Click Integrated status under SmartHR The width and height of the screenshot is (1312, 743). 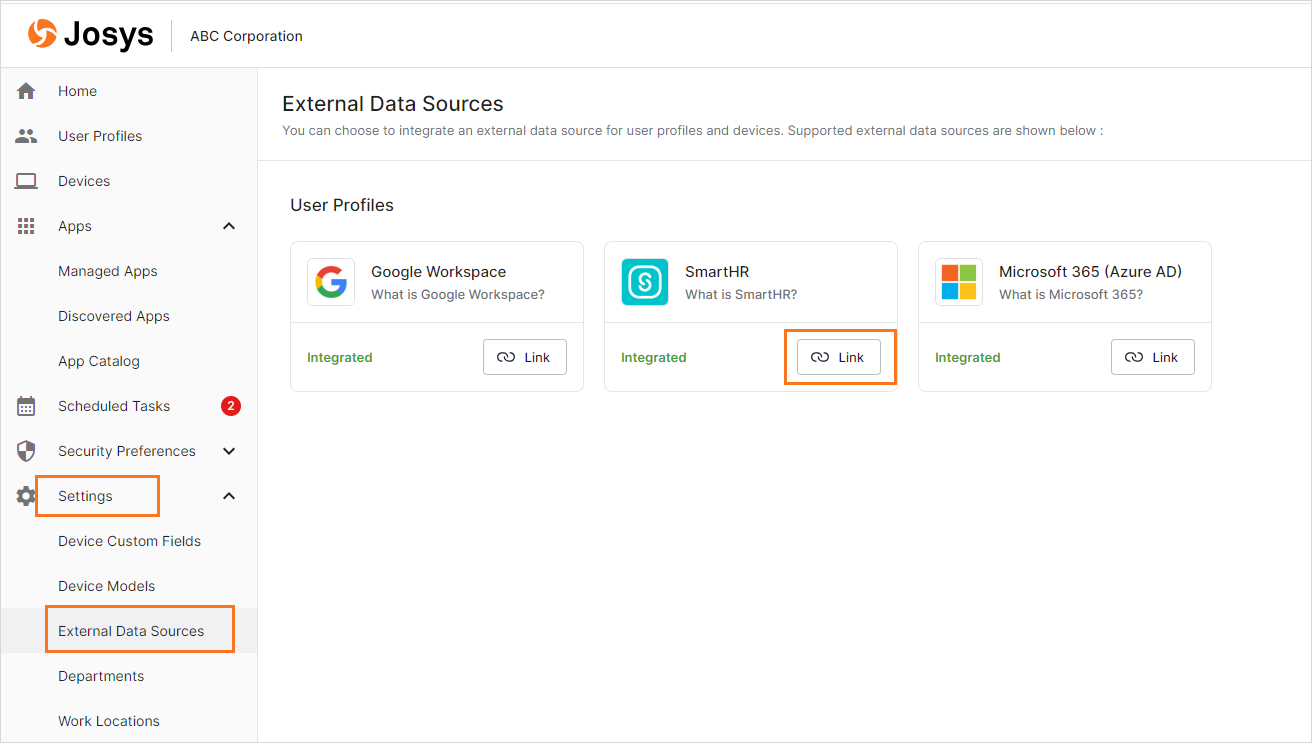click(x=654, y=357)
